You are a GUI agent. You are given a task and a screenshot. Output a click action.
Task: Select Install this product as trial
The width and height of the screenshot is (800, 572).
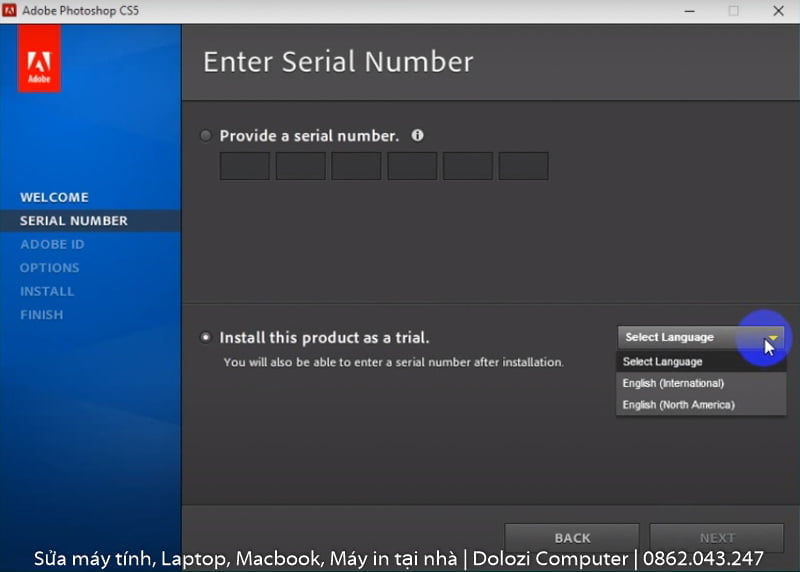point(206,338)
